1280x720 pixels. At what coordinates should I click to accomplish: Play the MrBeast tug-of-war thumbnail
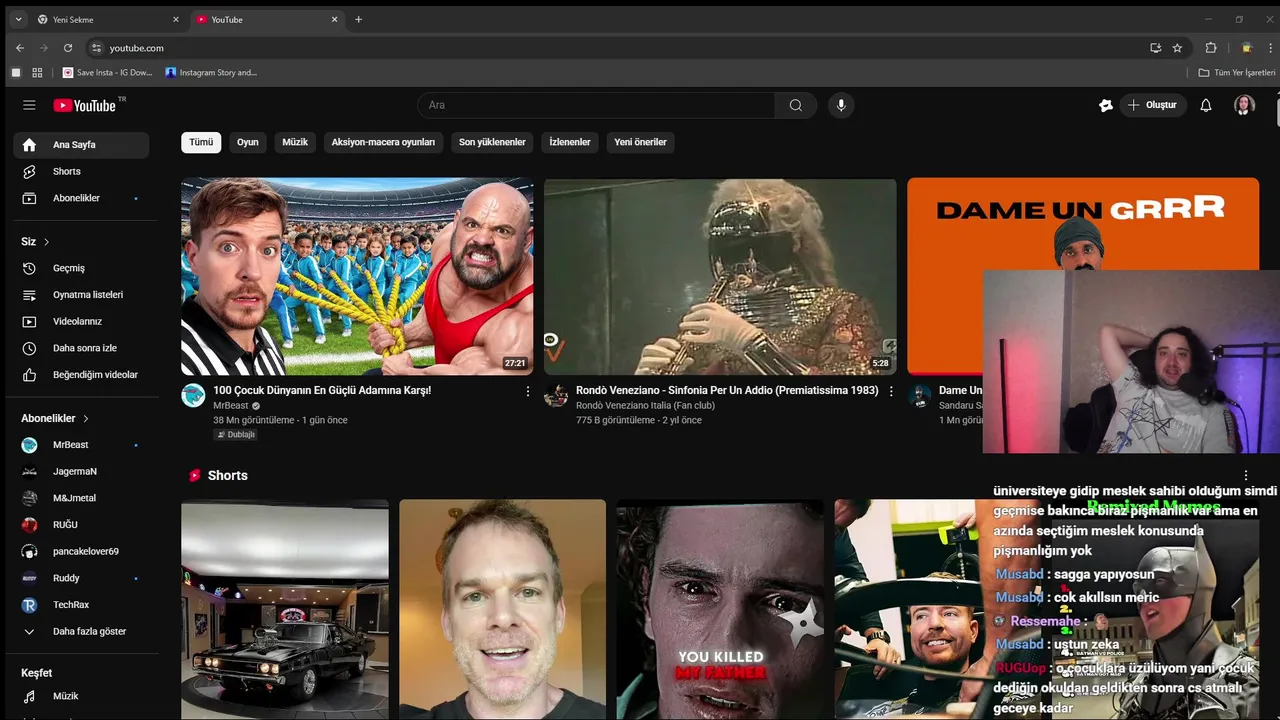point(357,277)
